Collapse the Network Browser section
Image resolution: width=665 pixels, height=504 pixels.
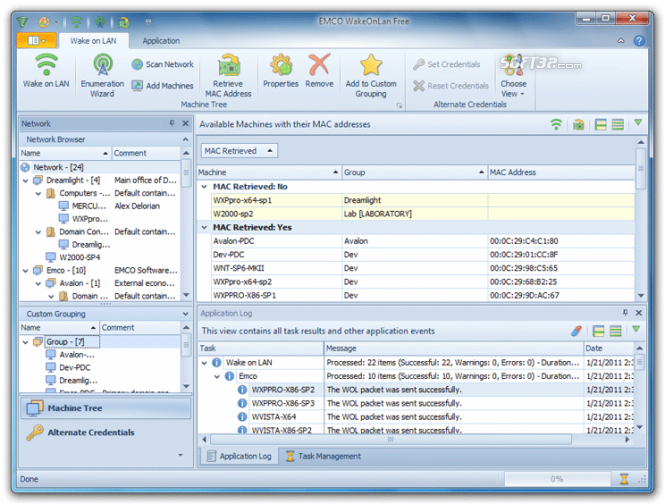point(185,140)
